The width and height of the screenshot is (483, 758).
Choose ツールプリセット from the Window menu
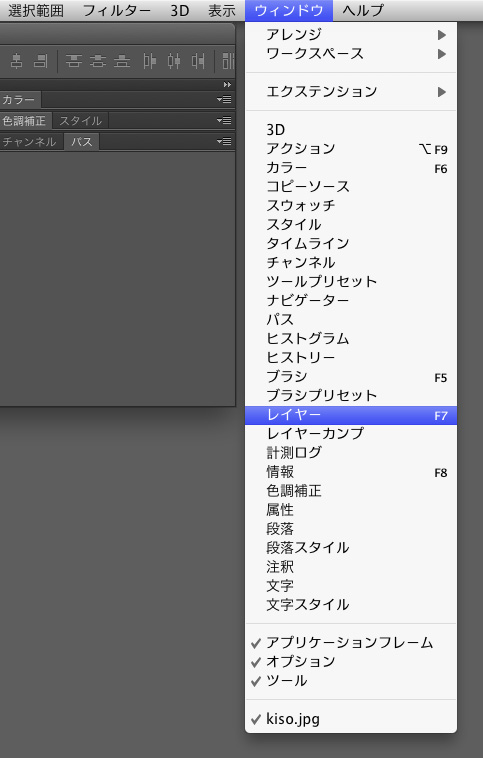(351, 282)
